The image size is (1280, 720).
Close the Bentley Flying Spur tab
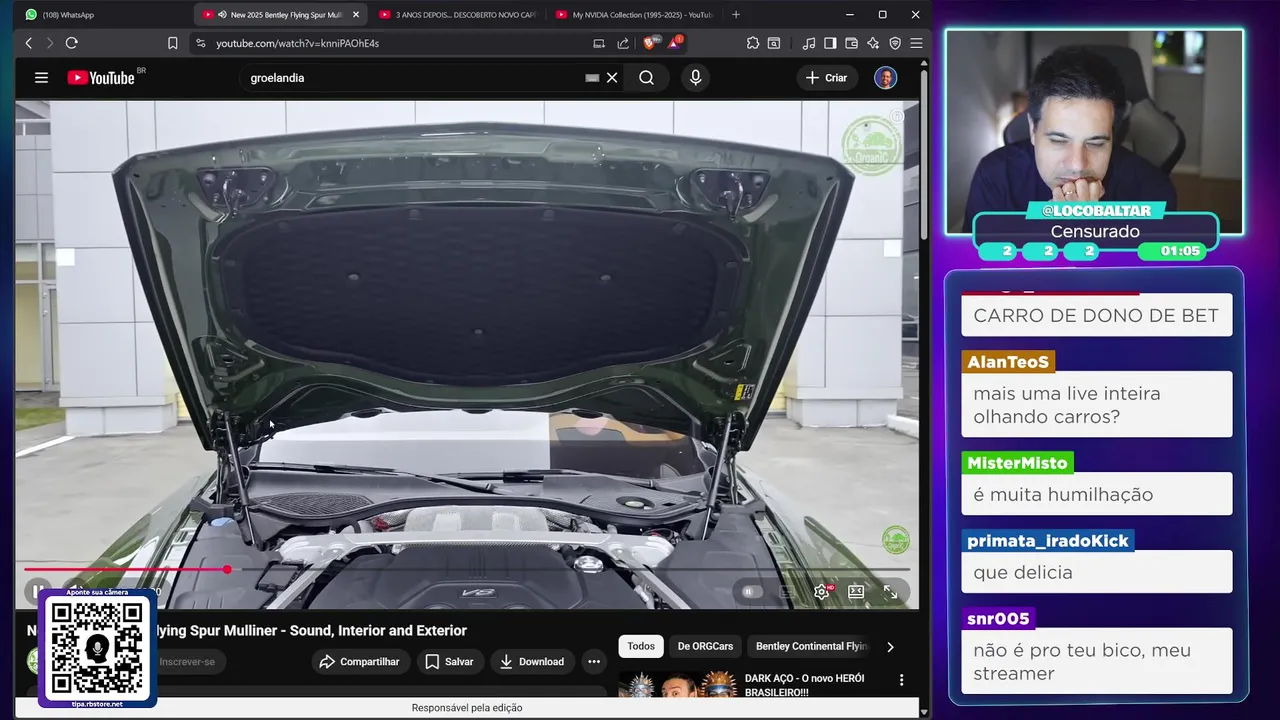coord(356,15)
